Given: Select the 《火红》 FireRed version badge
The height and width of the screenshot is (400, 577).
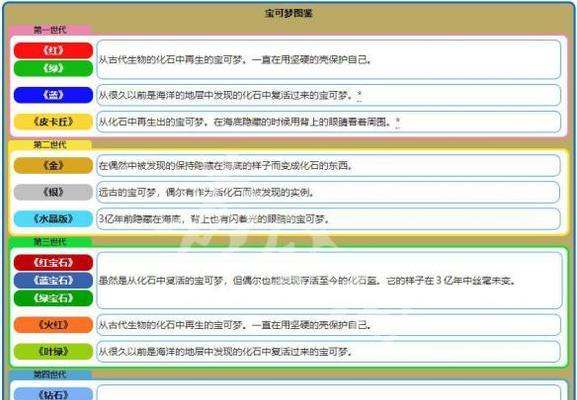Looking at the screenshot, I should tap(53, 325).
